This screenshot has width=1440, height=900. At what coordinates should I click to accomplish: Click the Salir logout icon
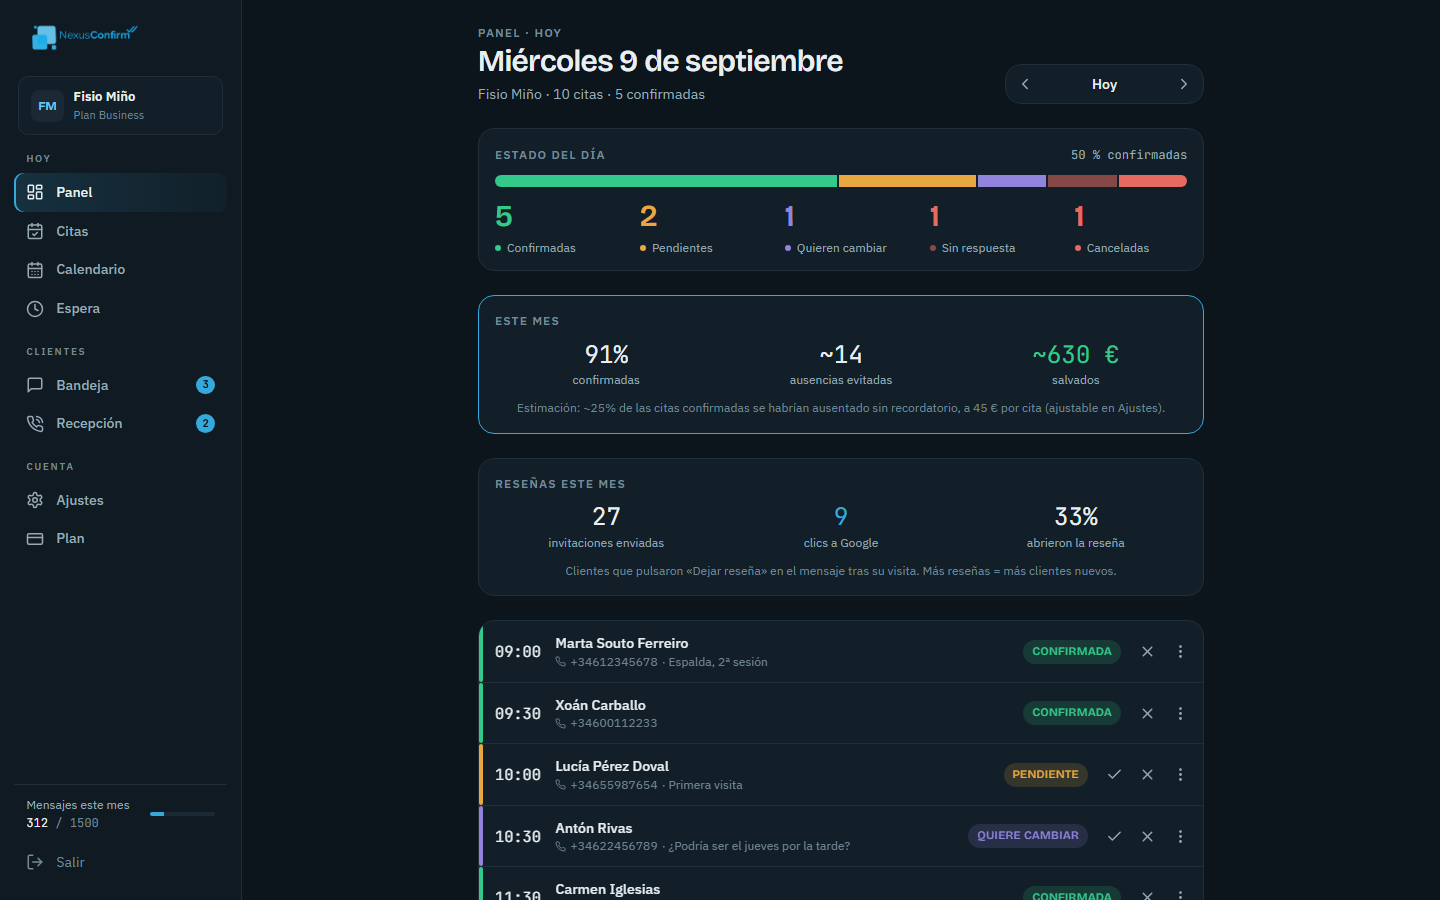click(35, 862)
